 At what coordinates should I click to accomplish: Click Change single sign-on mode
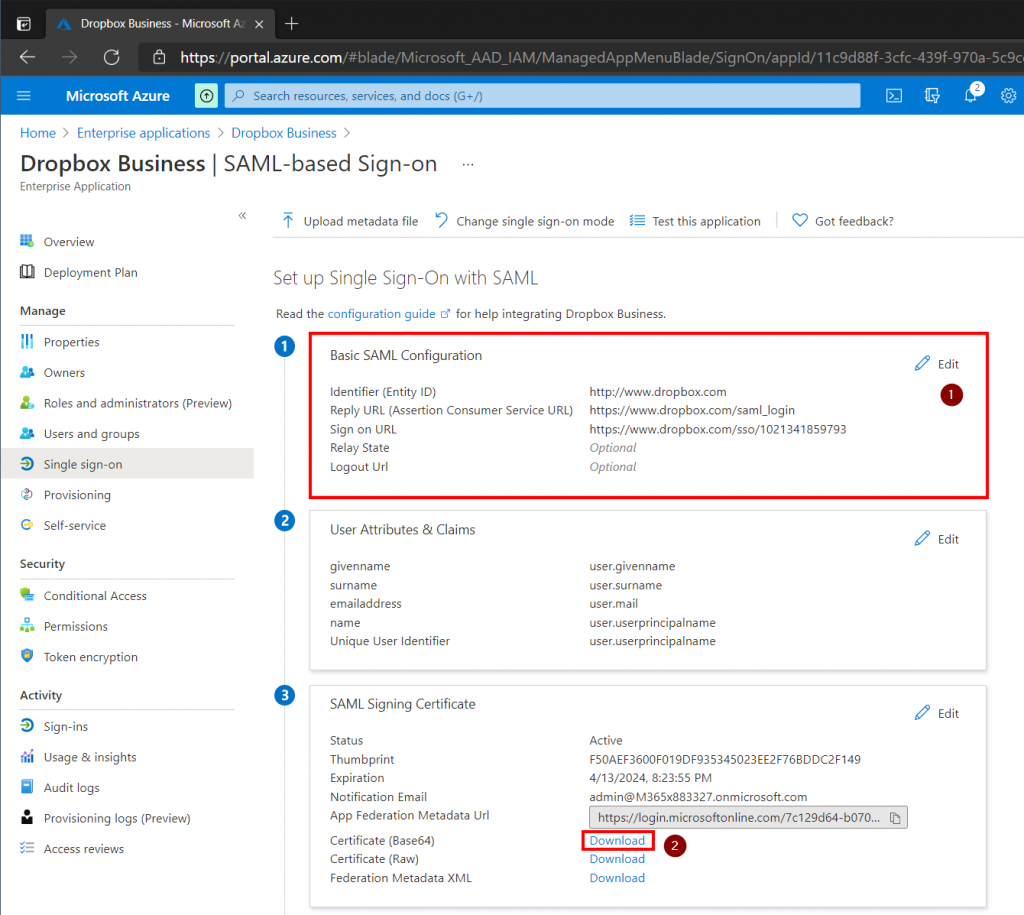tap(524, 221)
